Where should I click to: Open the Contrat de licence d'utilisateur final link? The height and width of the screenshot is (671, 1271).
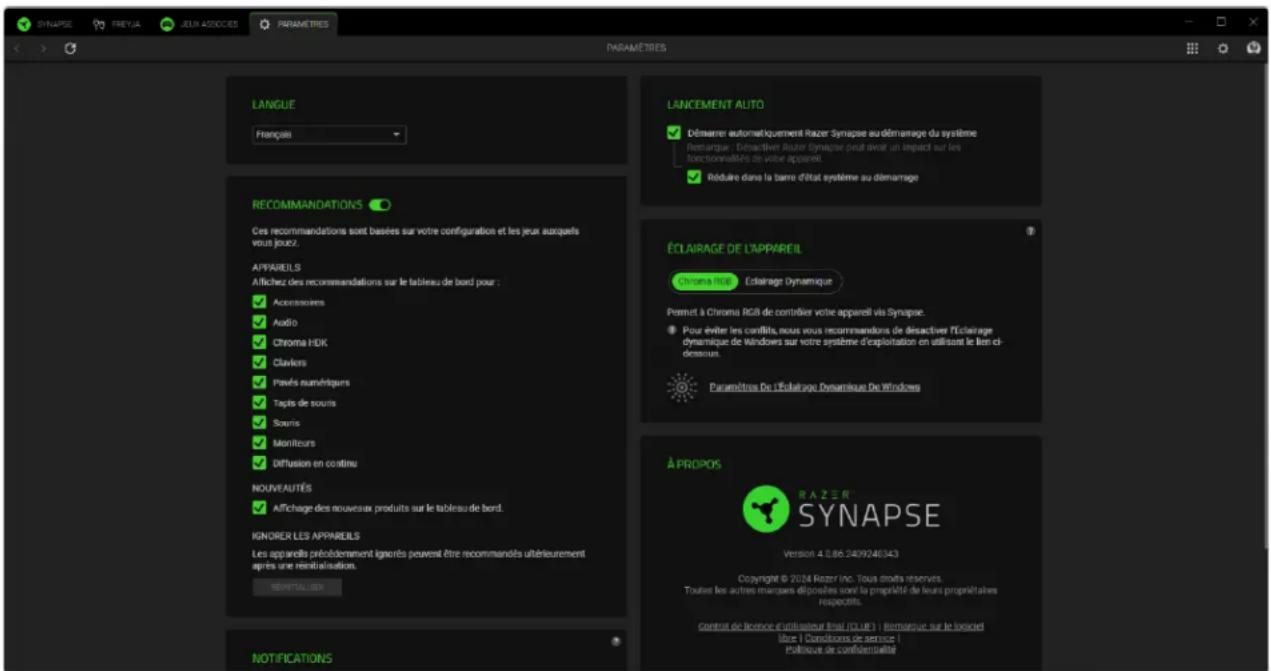click(x=787, y=626)
